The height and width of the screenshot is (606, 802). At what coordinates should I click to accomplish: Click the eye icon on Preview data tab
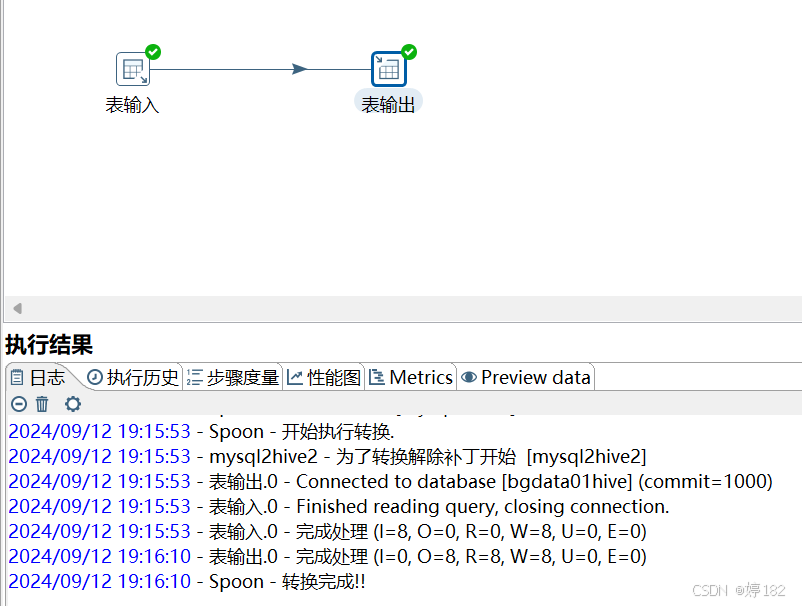tap(469, 377)
